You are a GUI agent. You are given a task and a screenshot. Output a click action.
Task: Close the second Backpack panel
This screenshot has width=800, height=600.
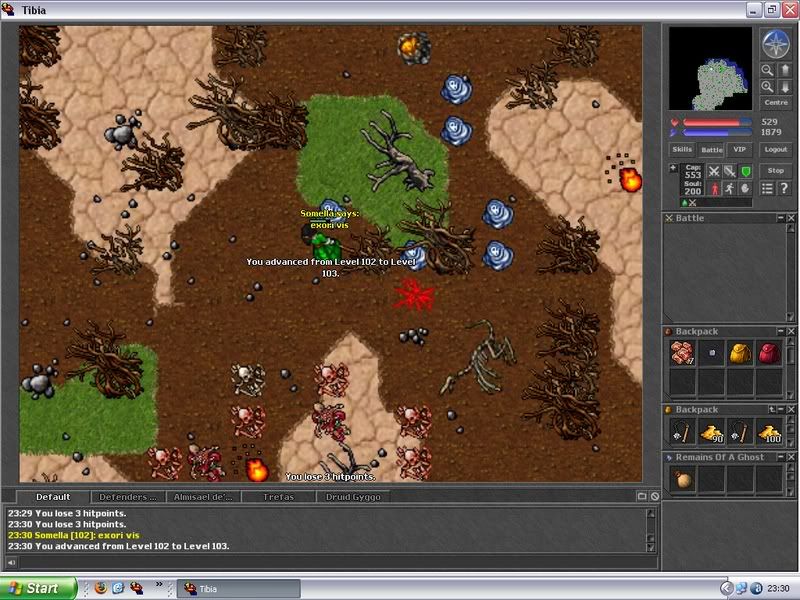click(x=791, y=409)
